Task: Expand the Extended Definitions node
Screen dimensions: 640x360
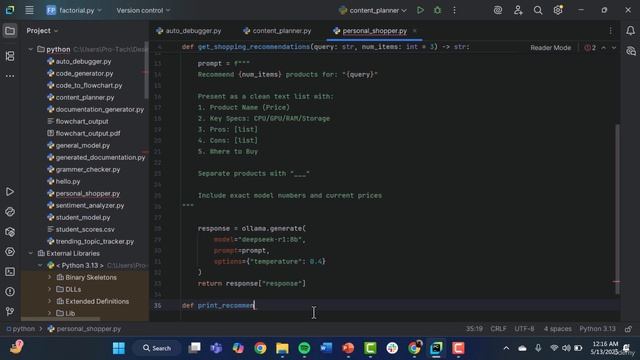Action: click(50, 301)
